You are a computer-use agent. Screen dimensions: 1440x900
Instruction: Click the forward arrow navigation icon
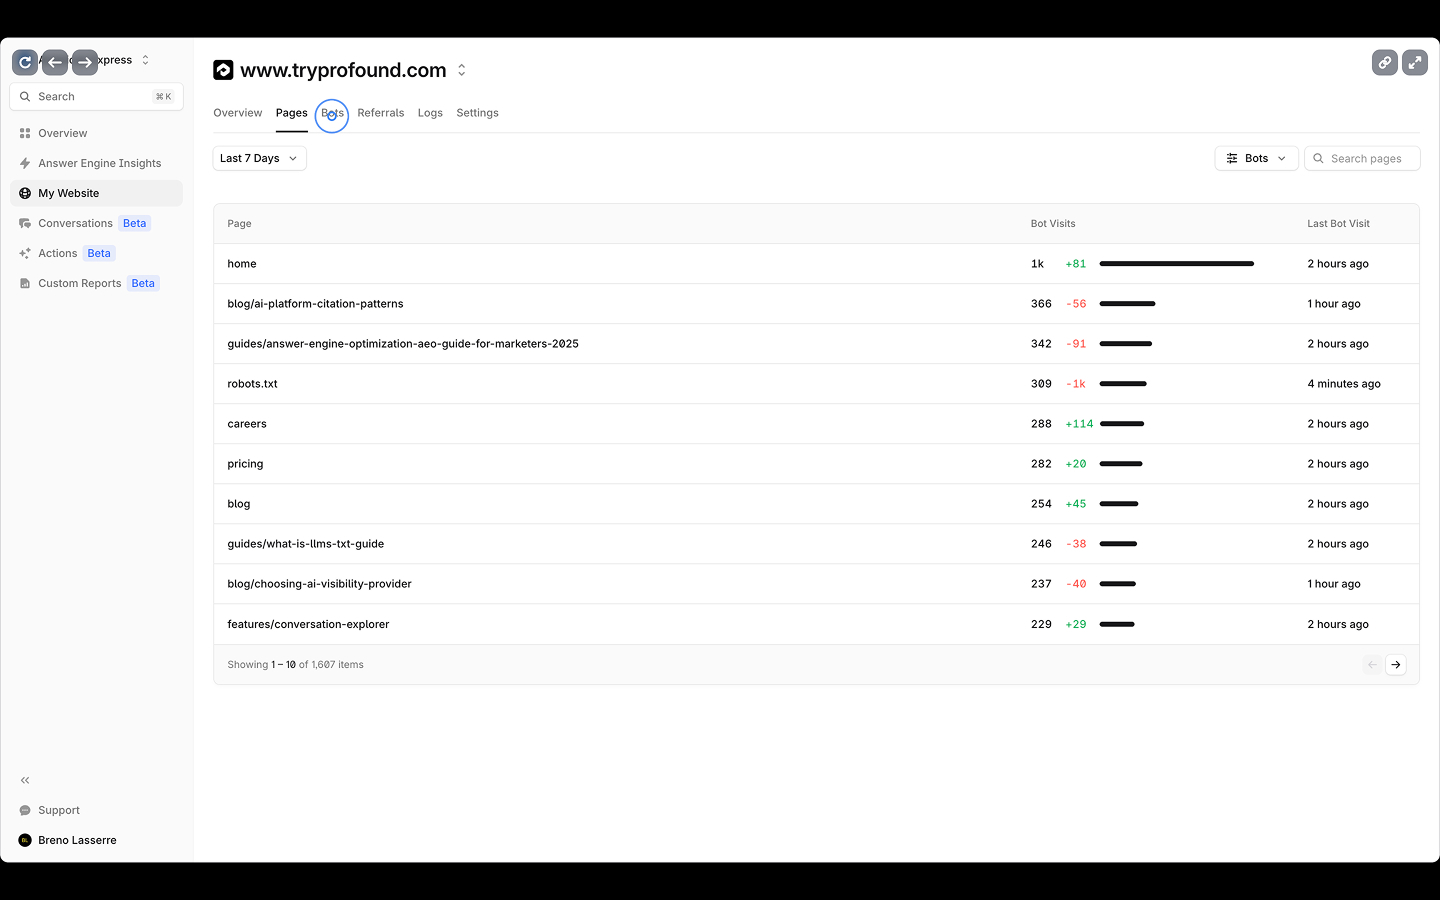85,62
